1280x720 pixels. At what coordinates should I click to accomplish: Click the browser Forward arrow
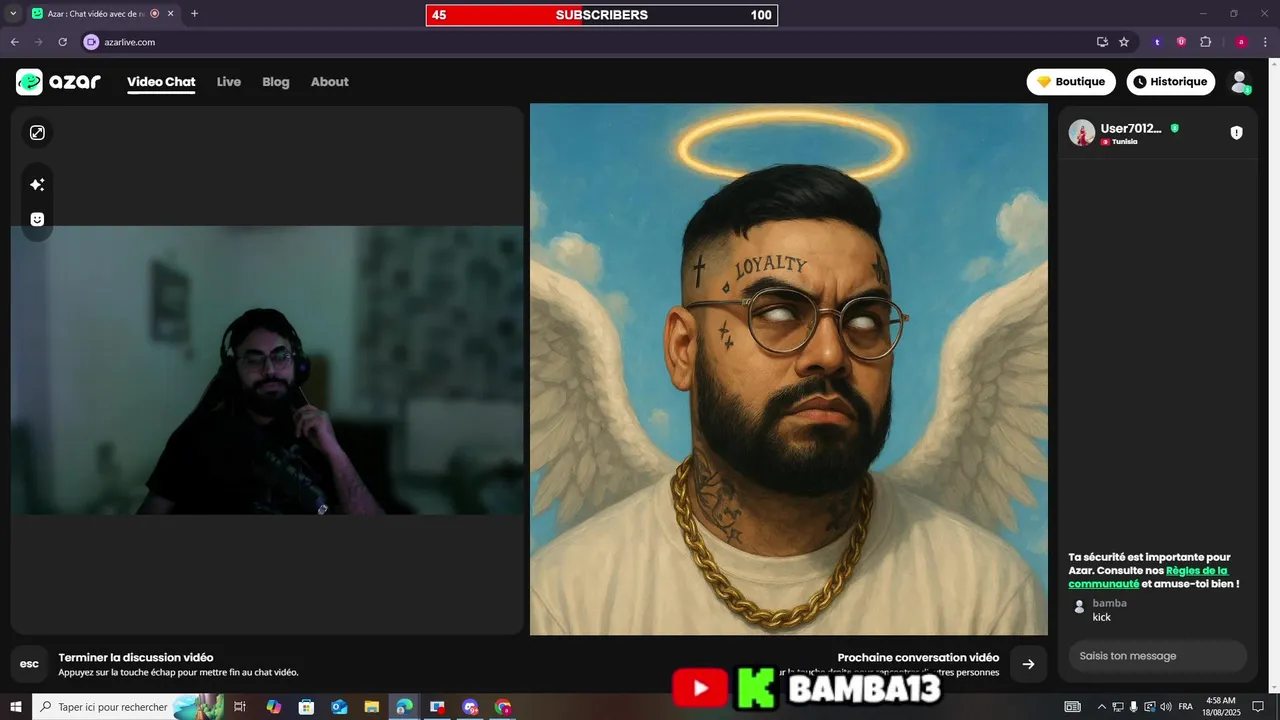pos(38,42)
